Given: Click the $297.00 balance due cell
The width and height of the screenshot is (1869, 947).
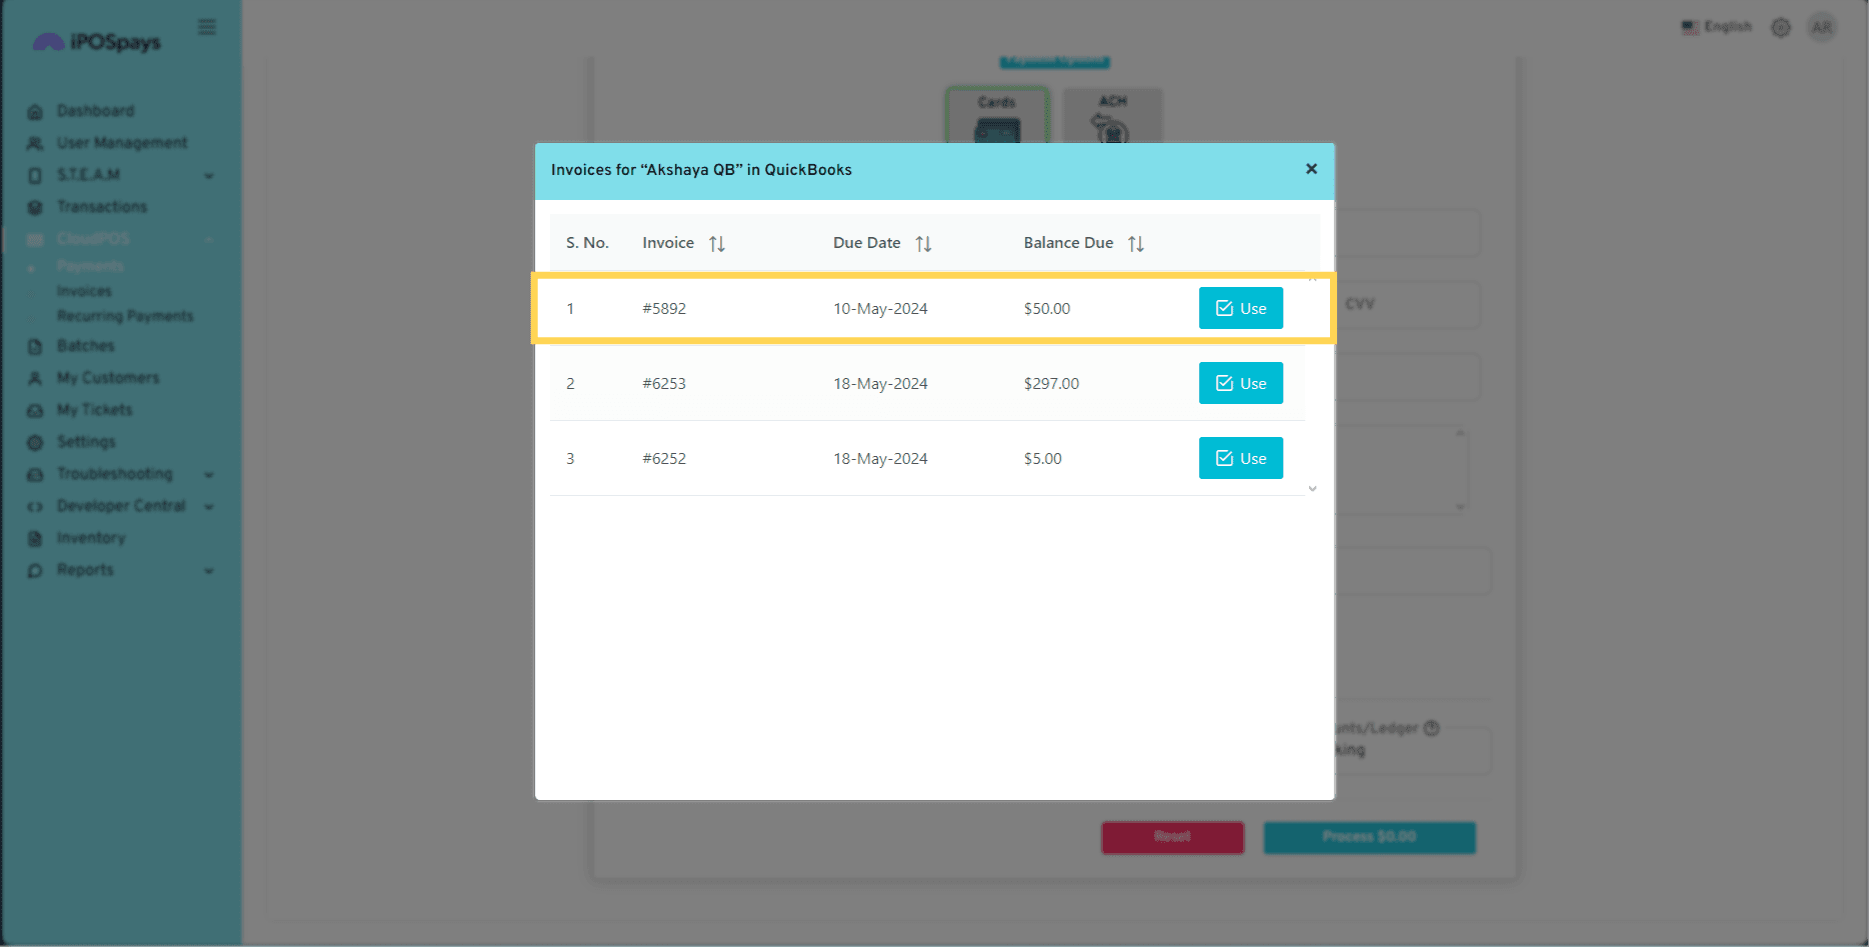Looking at the screenshot, I should point(1051,384).
